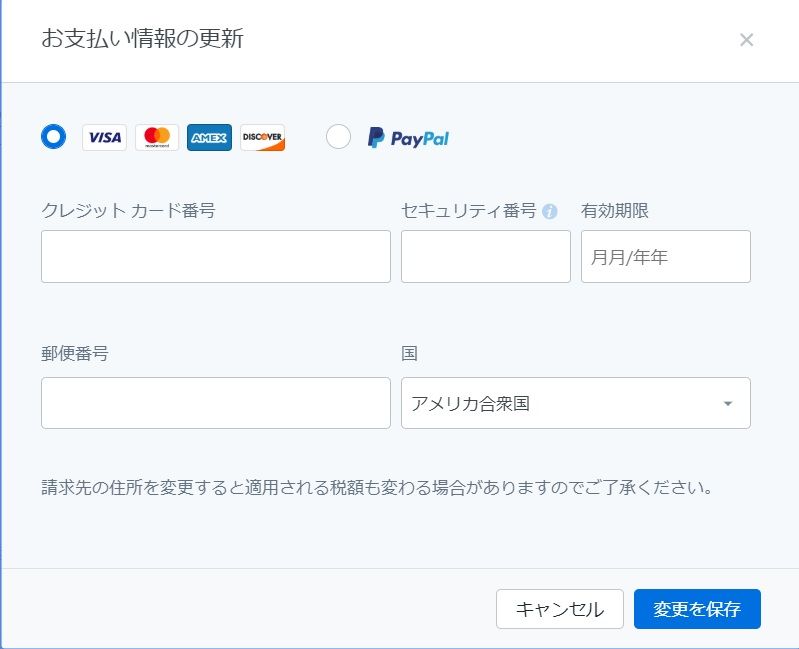The height and width of the screenshot is (649, 799).
Task: Focus the 郵便番号 input field
Action: click(215, 403)
